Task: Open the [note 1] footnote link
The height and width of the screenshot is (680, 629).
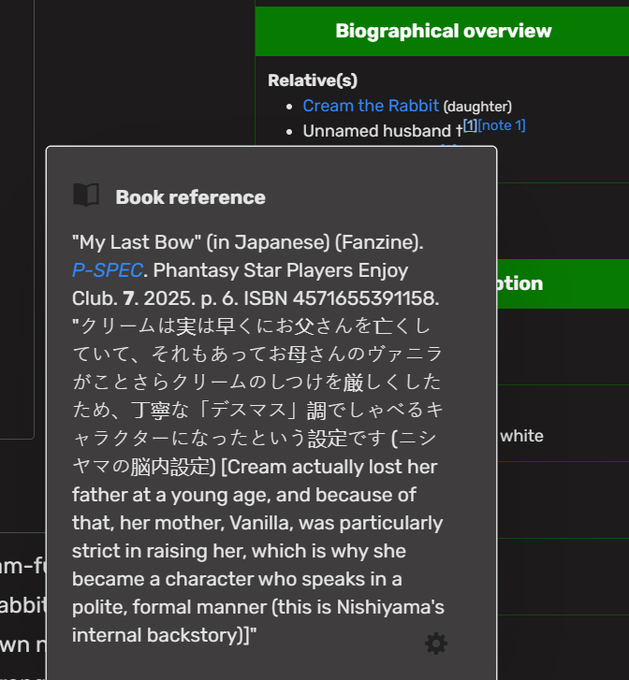Action: pyautogui.click(x=501, y=125)
